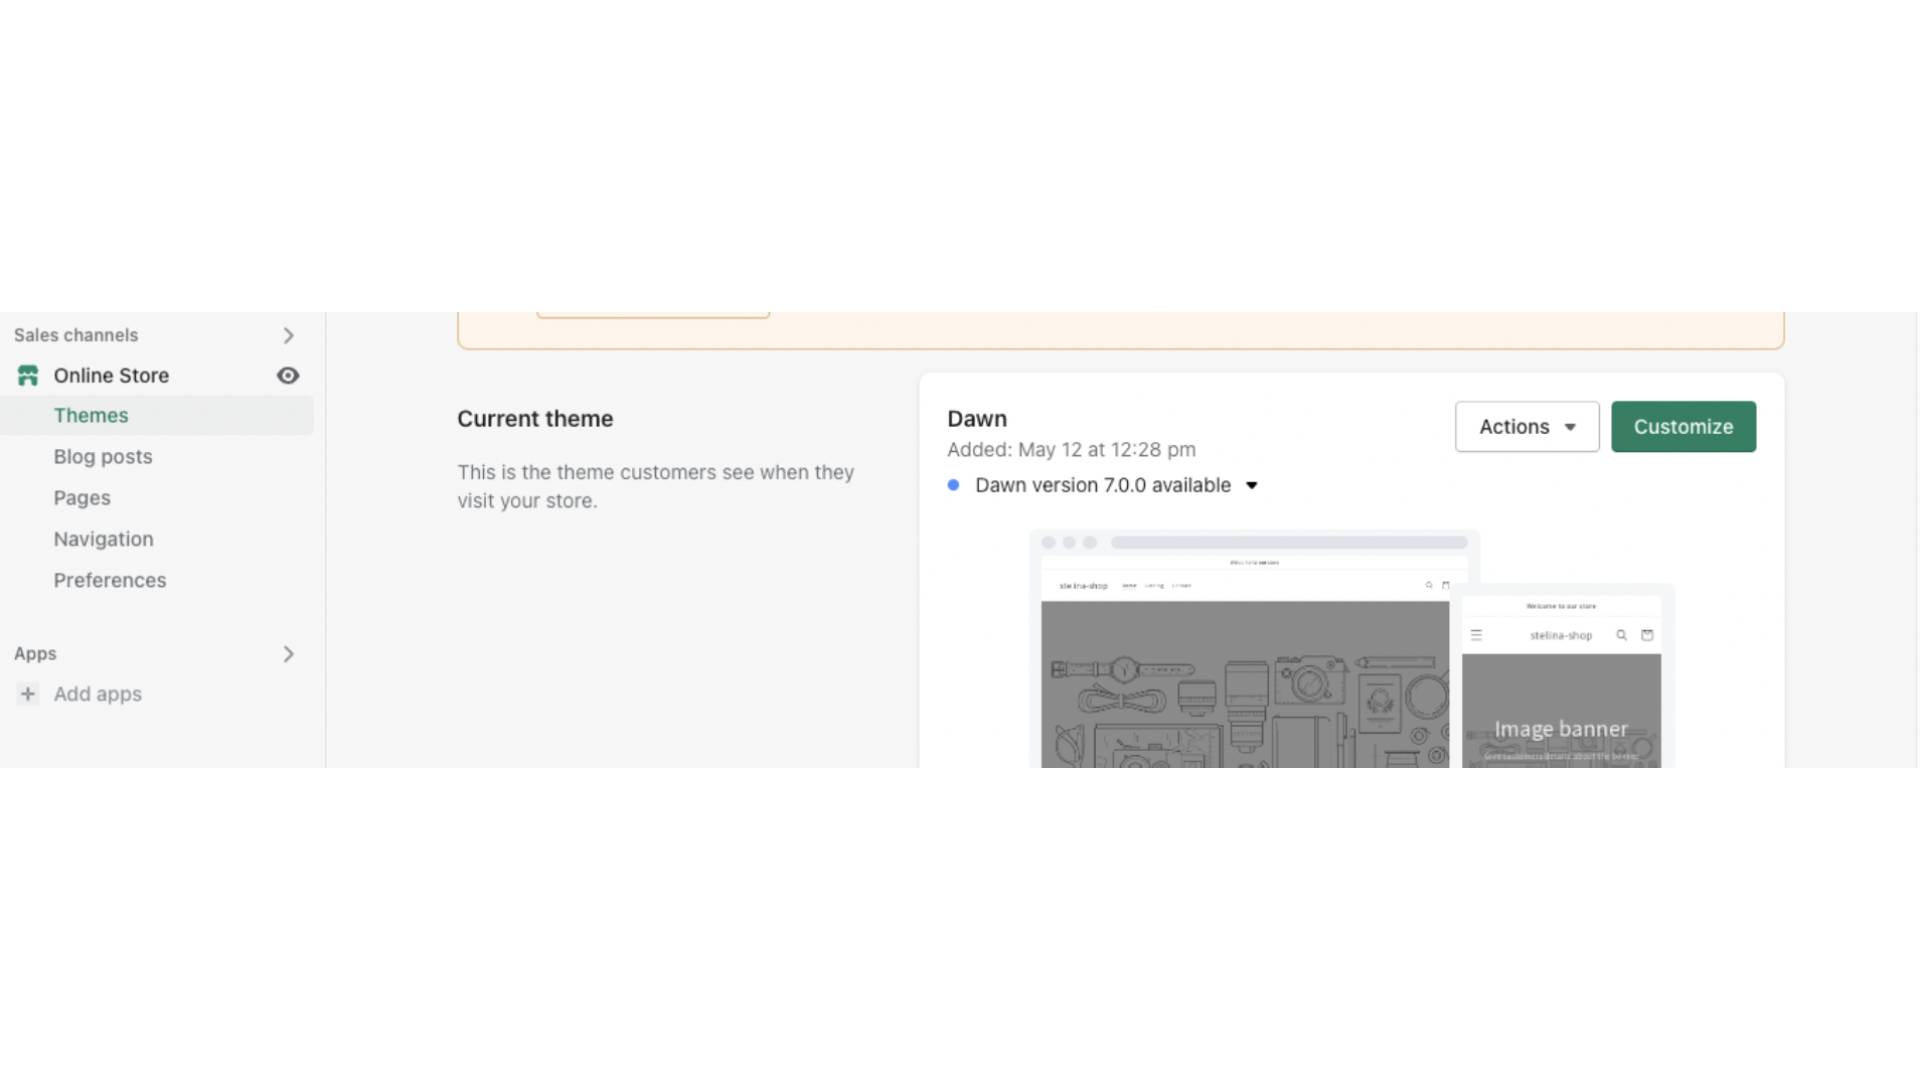Click the Current theme heading

click(535, 419)
